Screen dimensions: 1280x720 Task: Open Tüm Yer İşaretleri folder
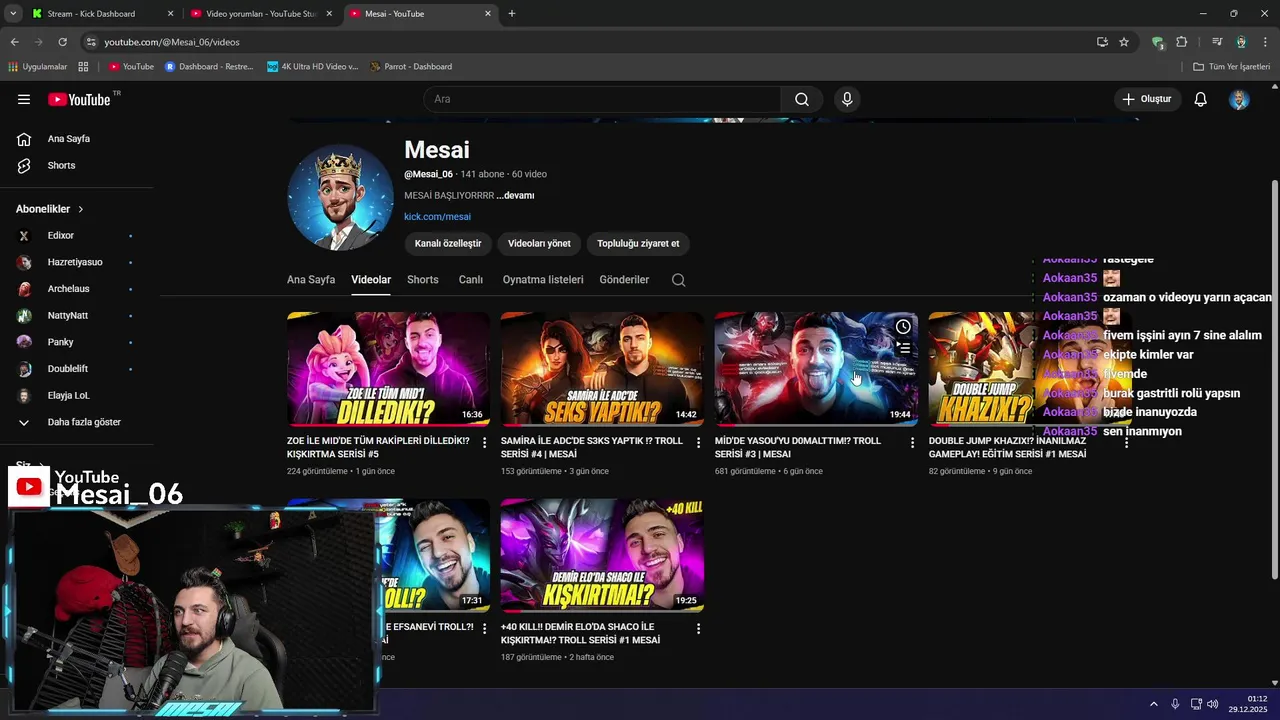tap(1232, 67)
